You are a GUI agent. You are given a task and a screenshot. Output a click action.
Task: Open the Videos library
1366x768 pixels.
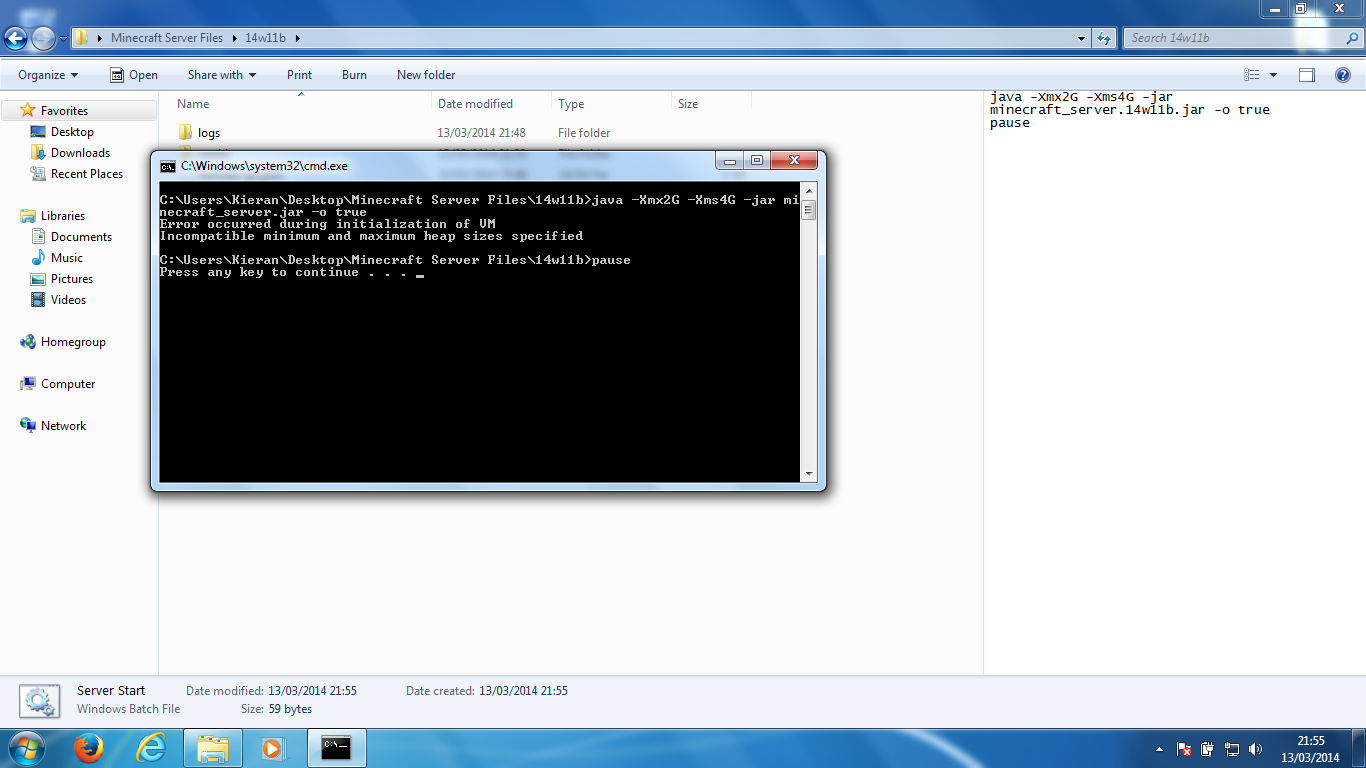pyautogui.click(x=68, y=300)
